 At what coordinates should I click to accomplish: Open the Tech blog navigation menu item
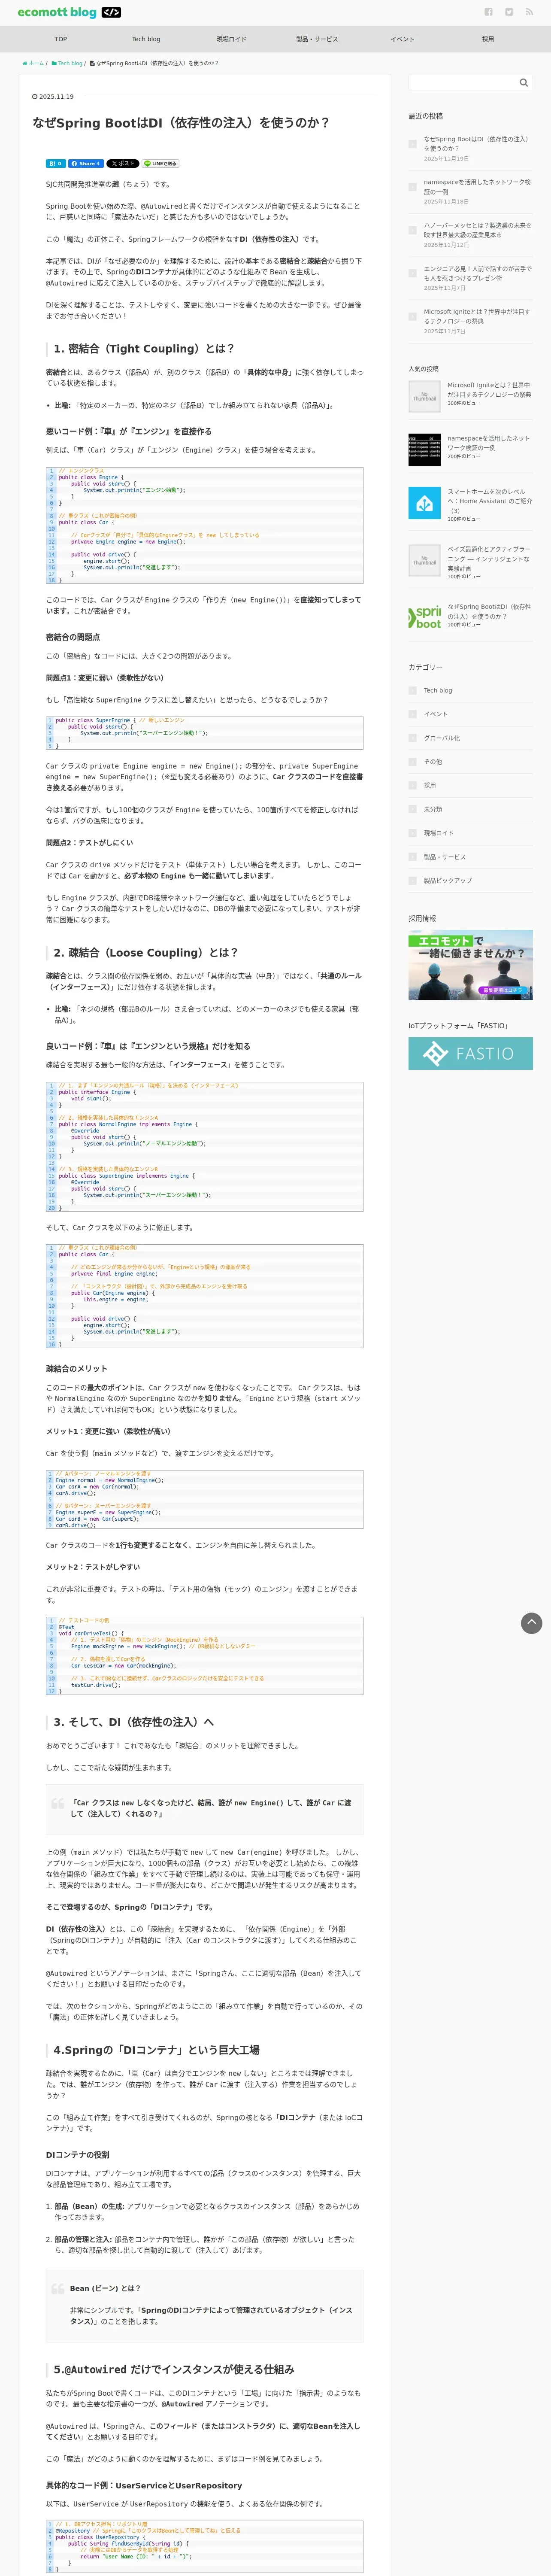[146, 39]
